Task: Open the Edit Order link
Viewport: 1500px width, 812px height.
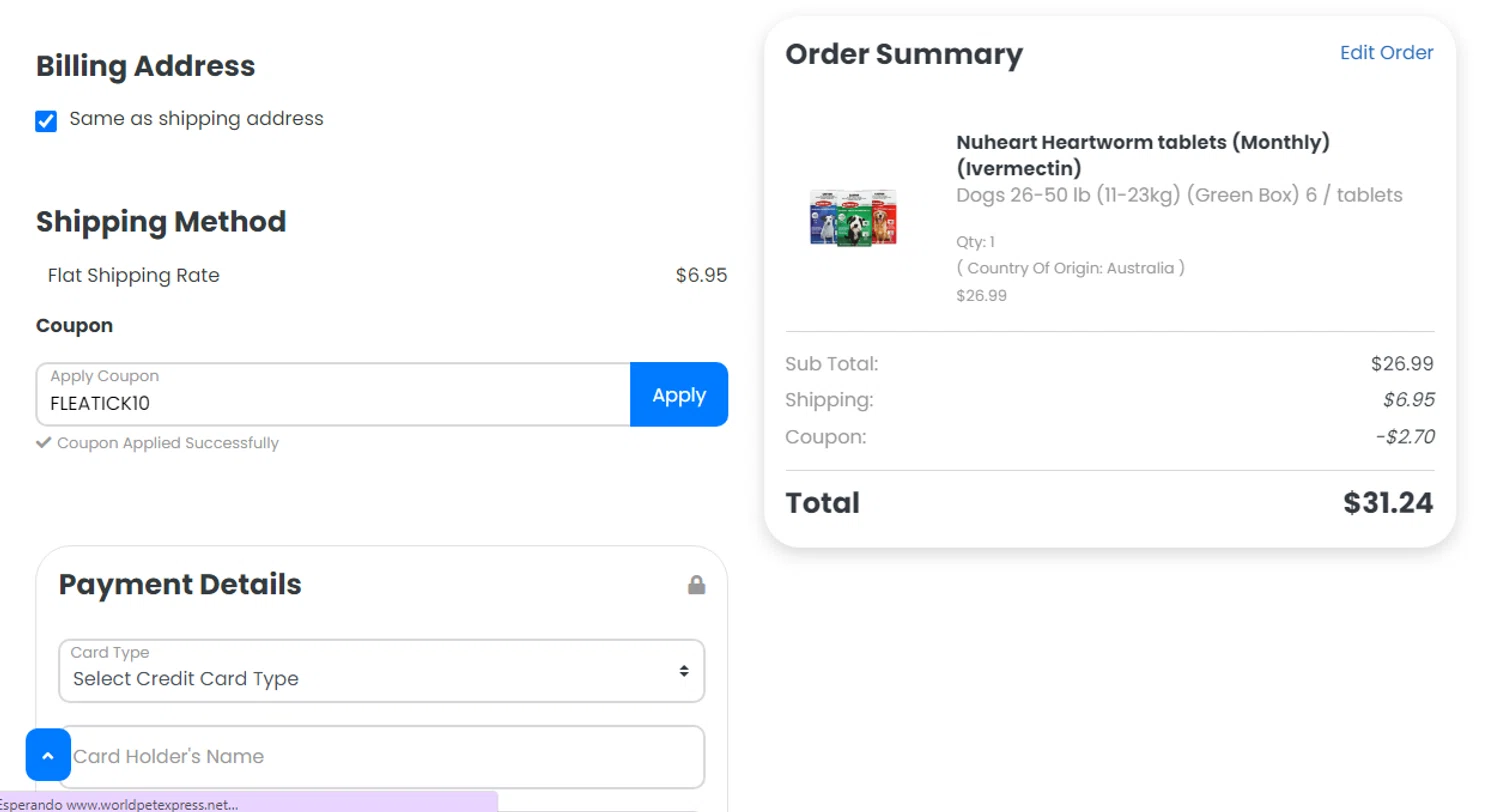Action: click(1386, 53)
